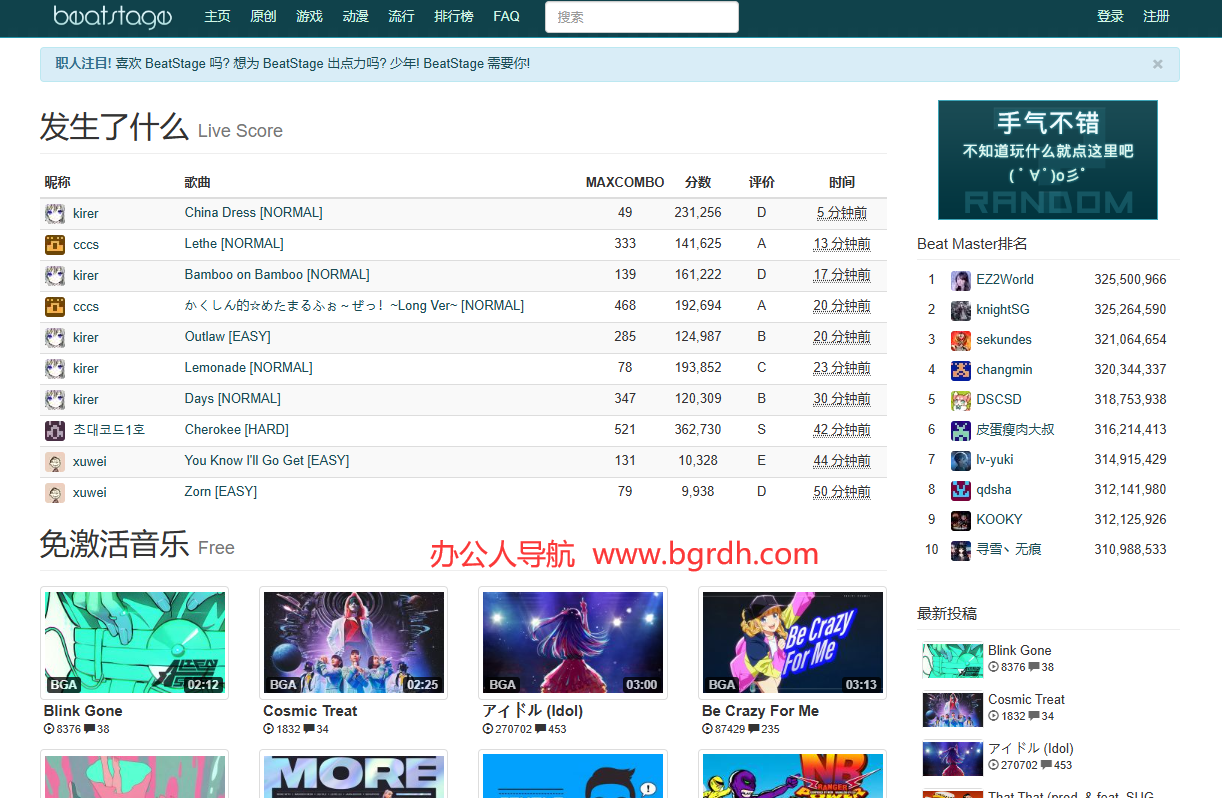Screen dimensions: 1222x798
Task: Open the 主页 navigation item
Action: (x=217, y=17)
